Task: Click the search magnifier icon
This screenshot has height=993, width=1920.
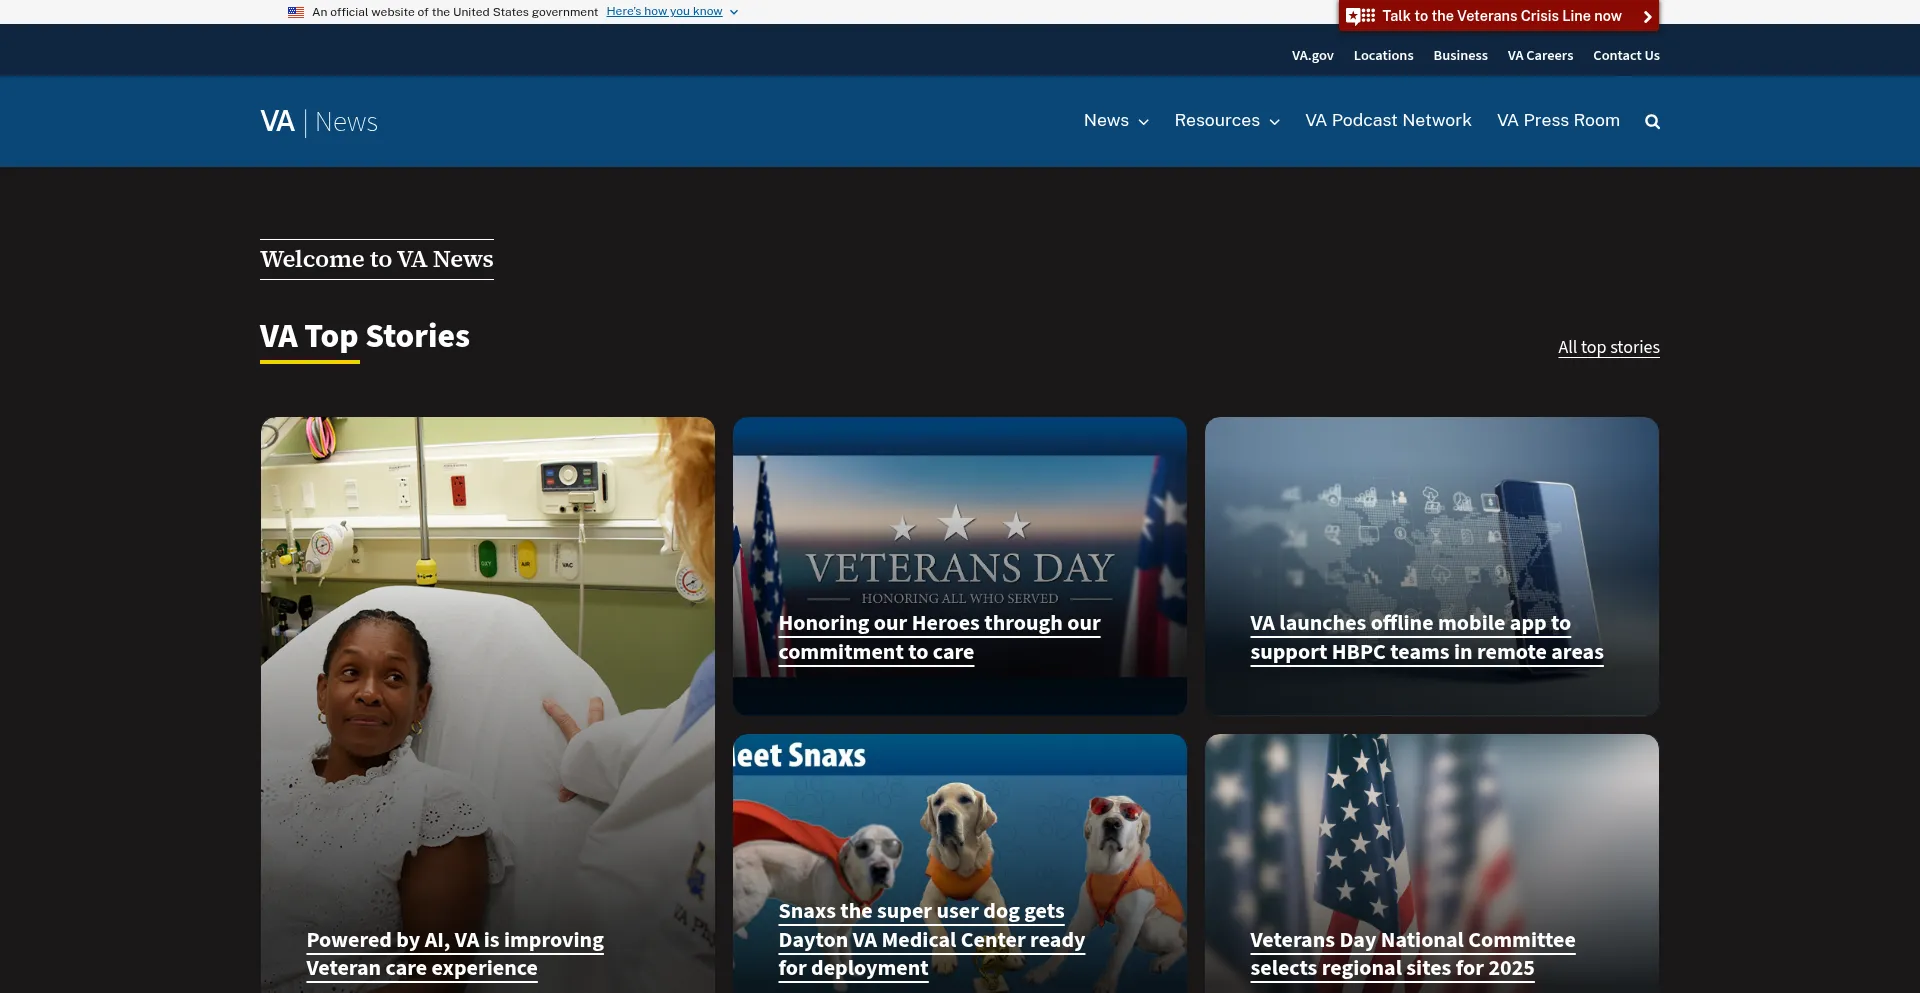Action: pos(1652,122)
